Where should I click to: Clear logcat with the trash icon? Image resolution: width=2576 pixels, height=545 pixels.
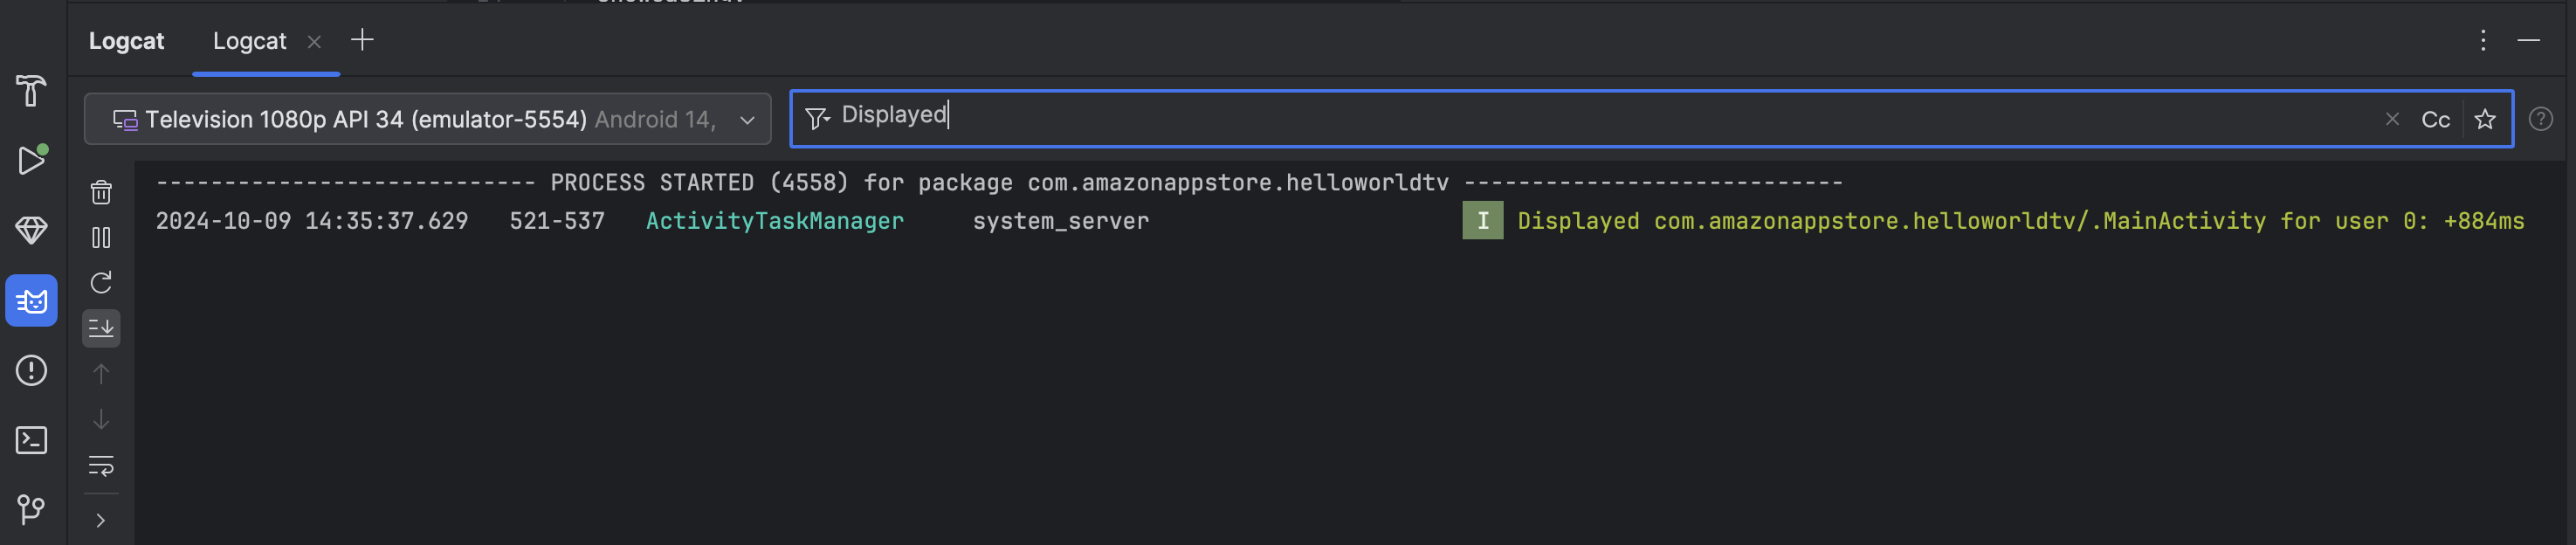pos(101,192)
